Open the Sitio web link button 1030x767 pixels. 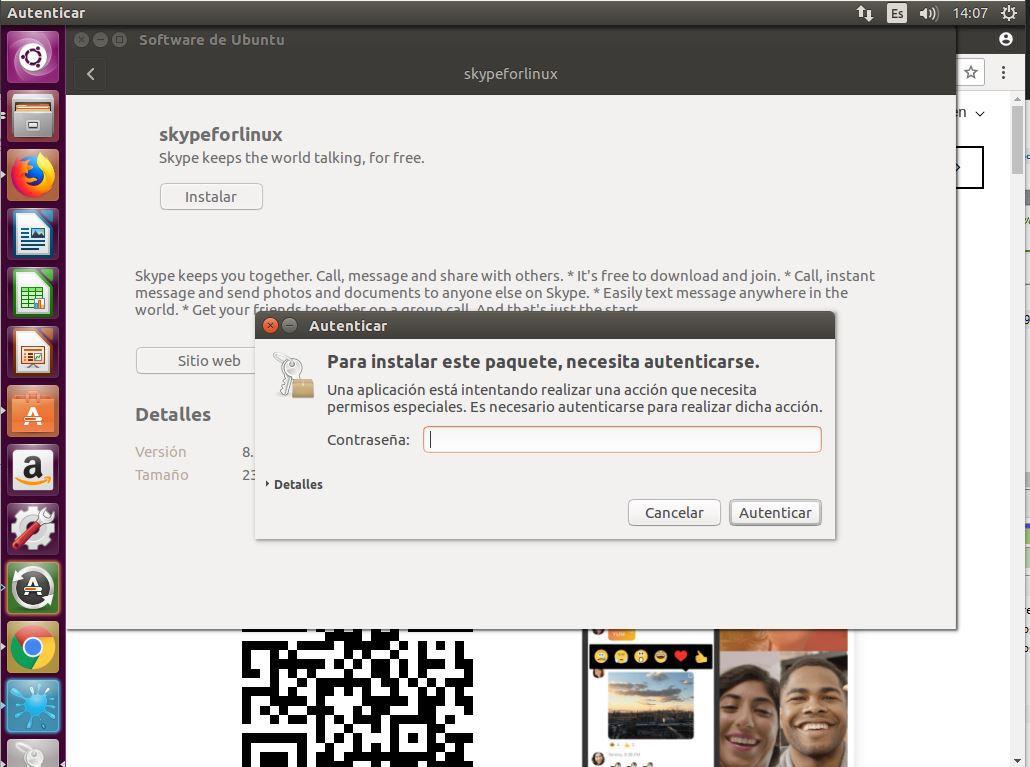click(208, 360)
